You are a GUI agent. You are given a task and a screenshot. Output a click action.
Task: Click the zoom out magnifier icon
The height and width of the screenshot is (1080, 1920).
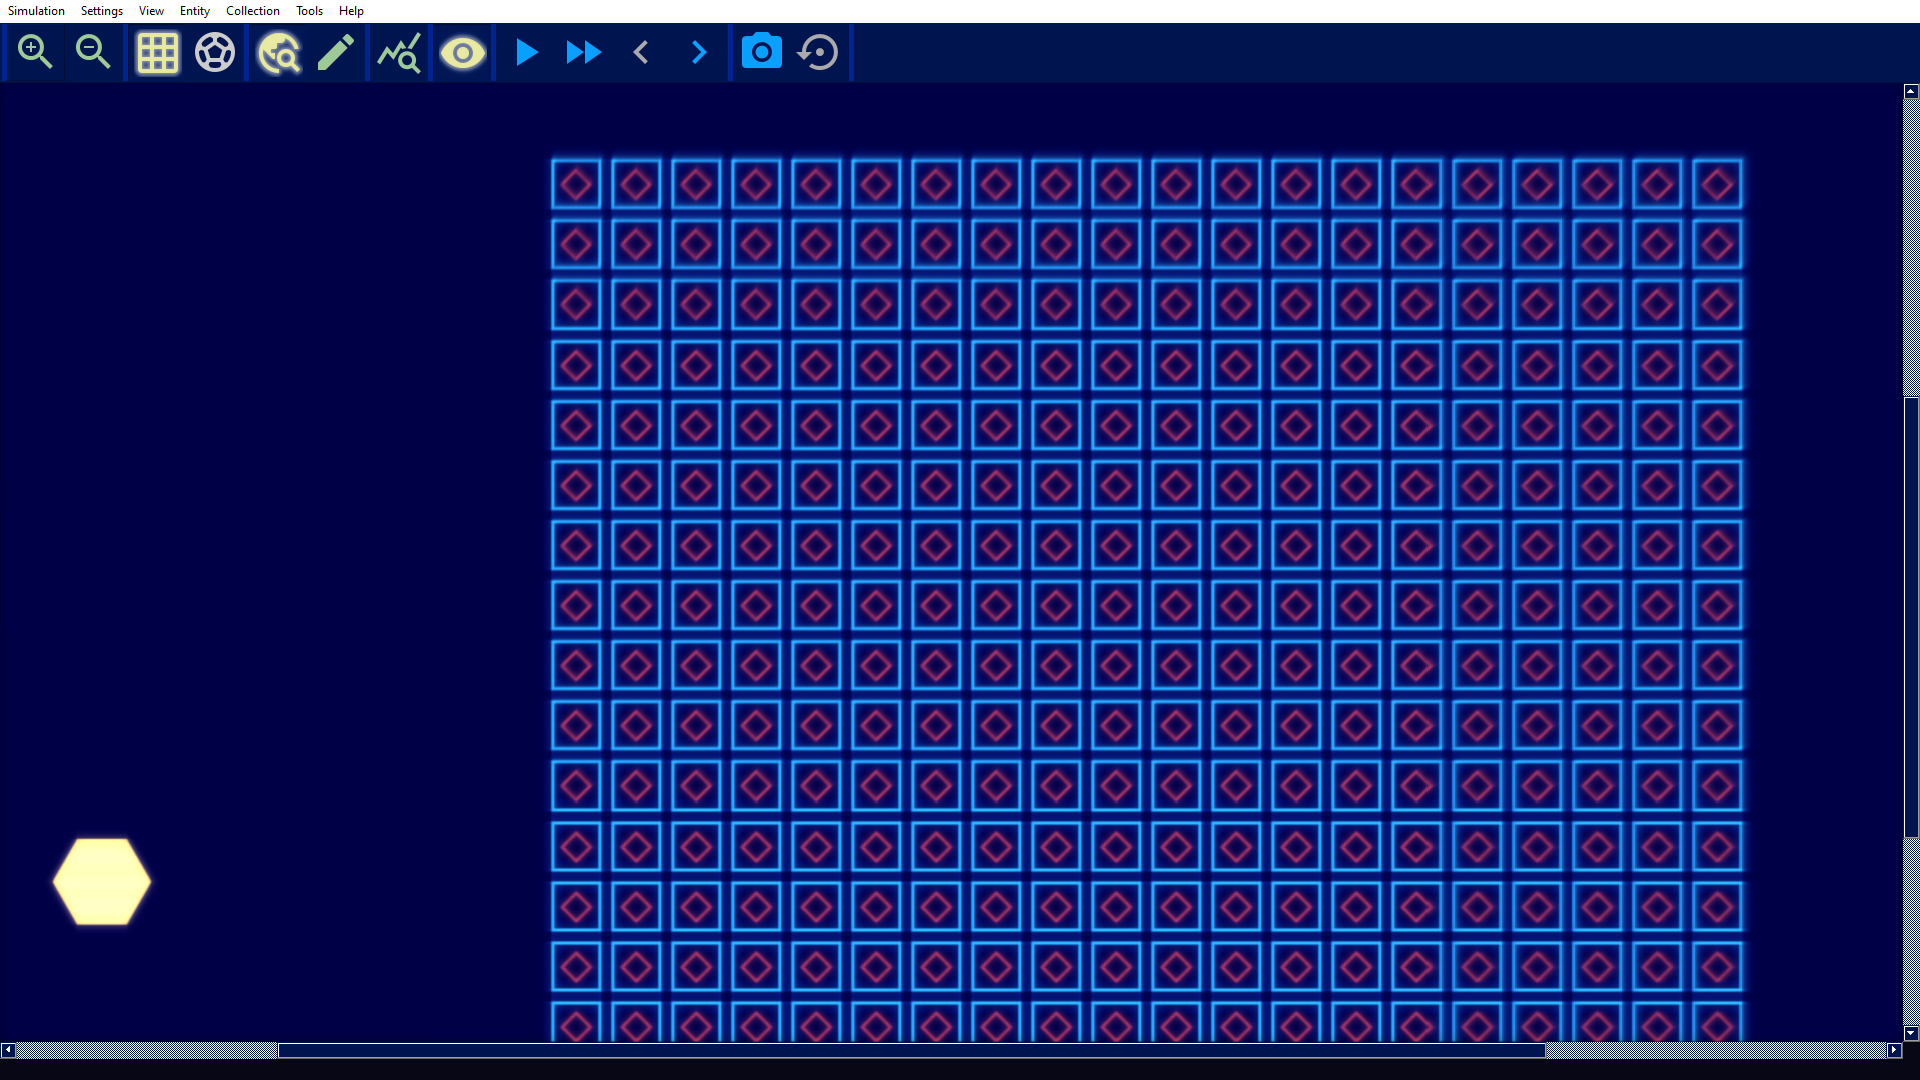point(93,52)
